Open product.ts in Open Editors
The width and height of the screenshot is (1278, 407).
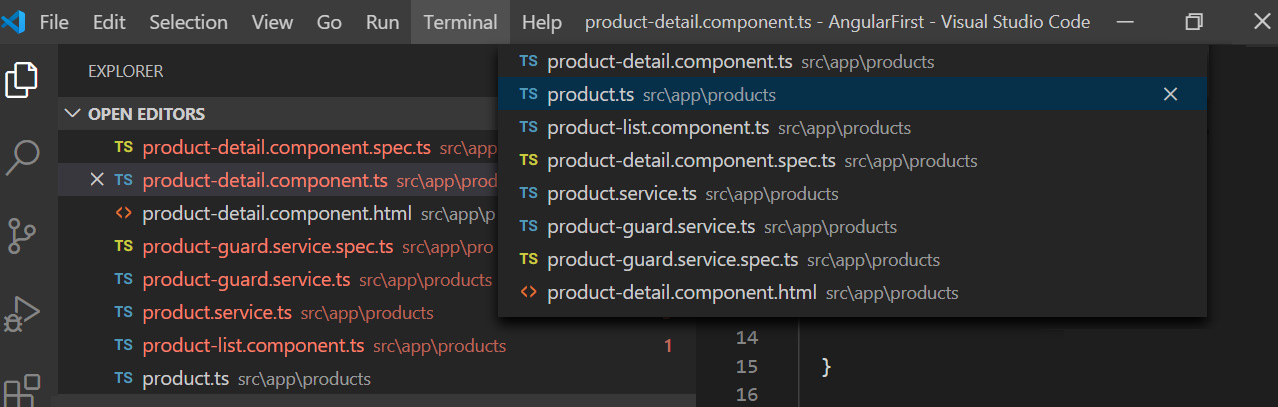[377, 379]
